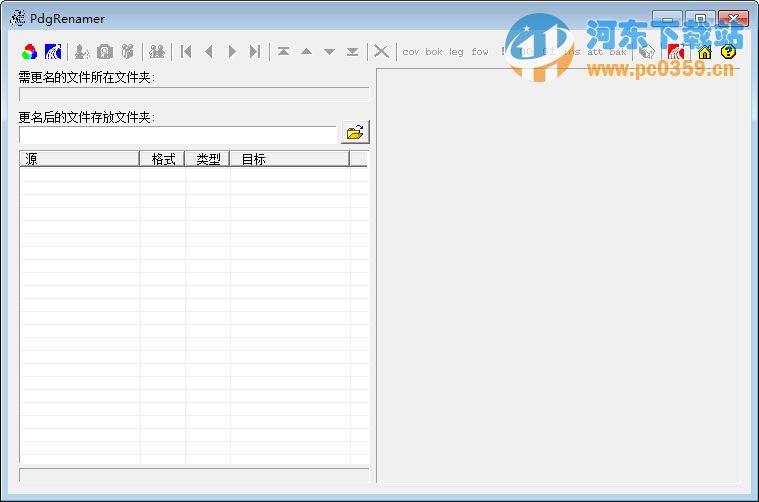
Task: Click the red waterfall toolbar icon
Action: coord(676,51)
